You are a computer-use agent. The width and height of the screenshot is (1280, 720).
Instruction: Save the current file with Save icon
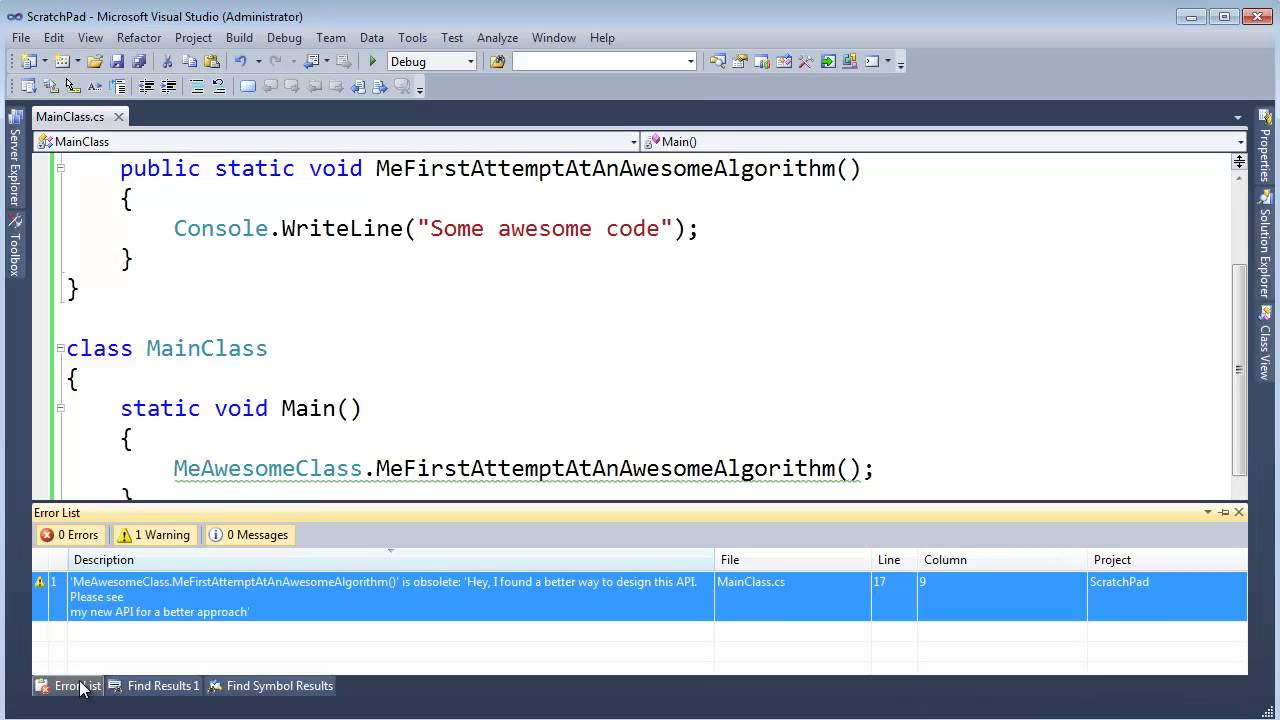(x=117, y=61)
